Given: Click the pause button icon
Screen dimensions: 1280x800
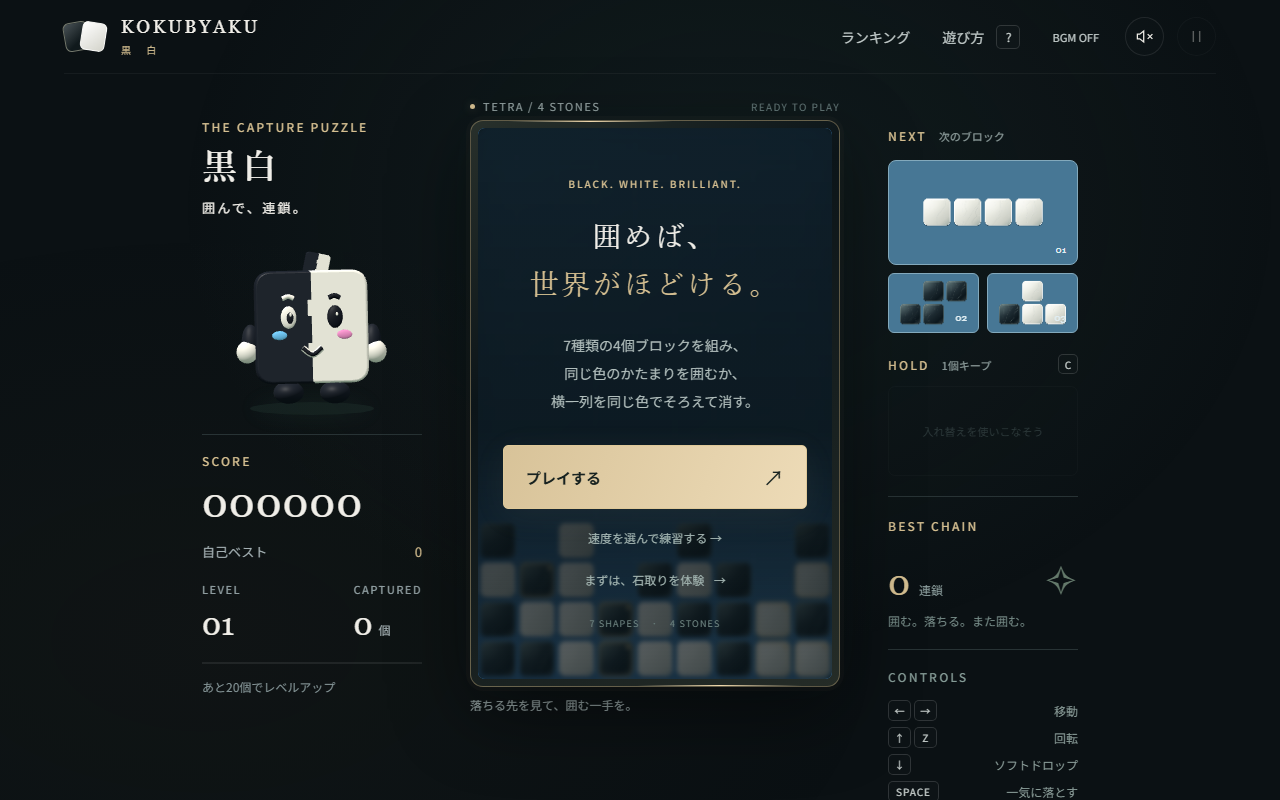Looking at the screenshot, I should point(1196,37).
